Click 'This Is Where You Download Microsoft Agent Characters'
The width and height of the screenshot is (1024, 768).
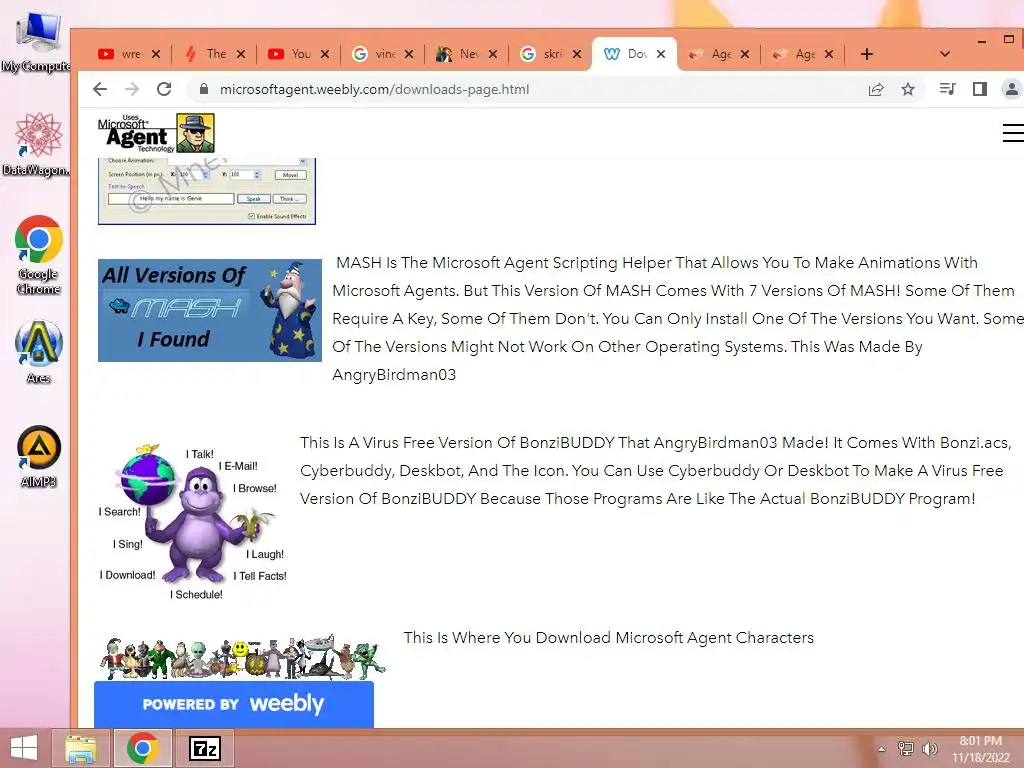[x=609, y=638]
